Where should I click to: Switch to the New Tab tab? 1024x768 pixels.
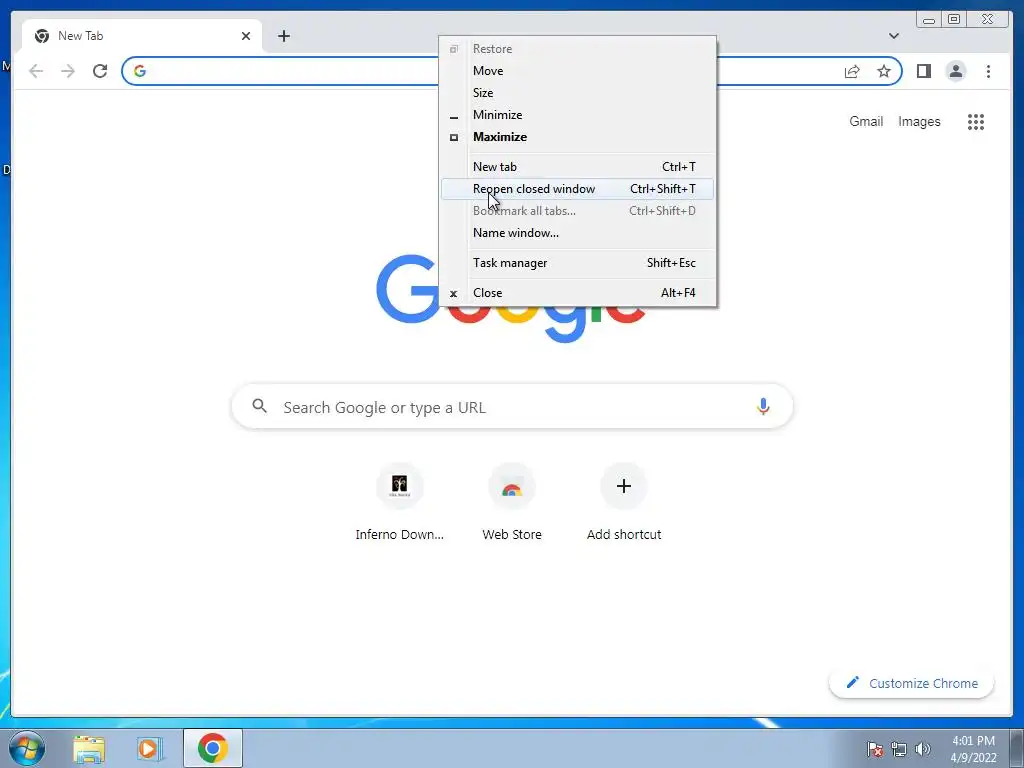142,36
